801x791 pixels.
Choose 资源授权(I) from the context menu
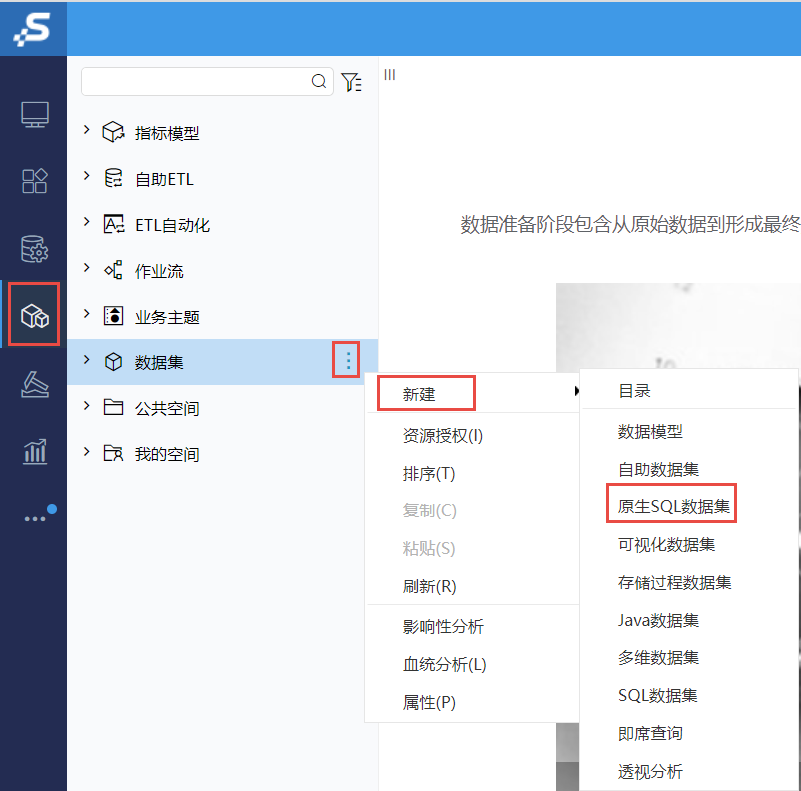[x=442, y=435]
